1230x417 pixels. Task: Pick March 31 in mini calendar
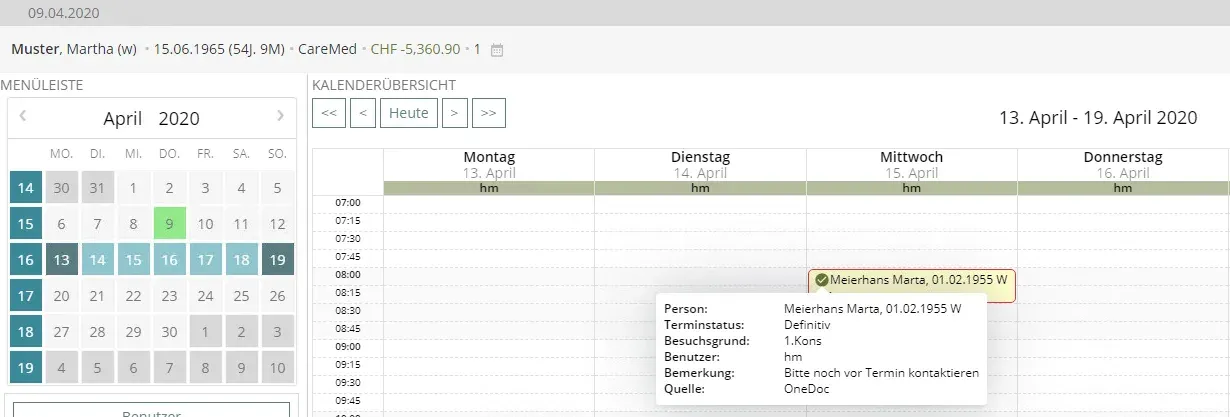(x=97, y=188)
